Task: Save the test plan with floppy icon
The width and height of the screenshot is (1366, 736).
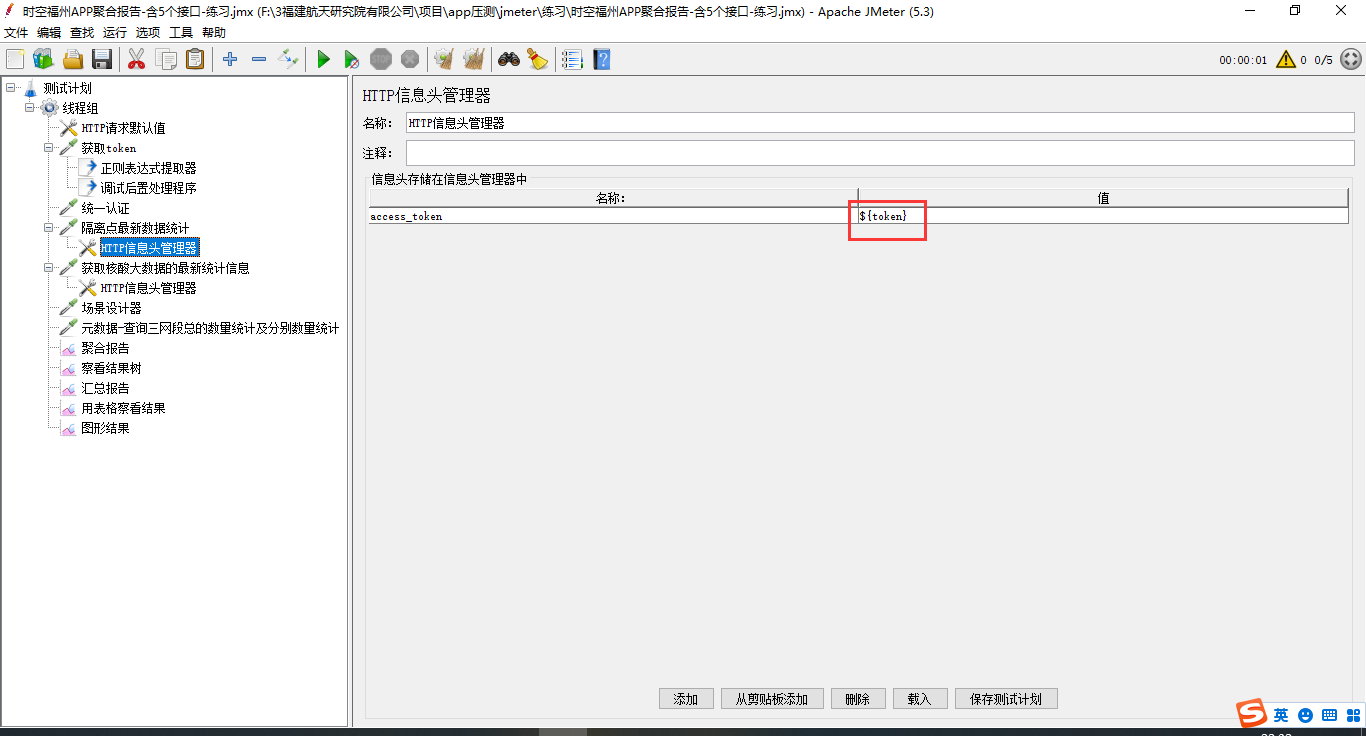Action: (102, 60)
